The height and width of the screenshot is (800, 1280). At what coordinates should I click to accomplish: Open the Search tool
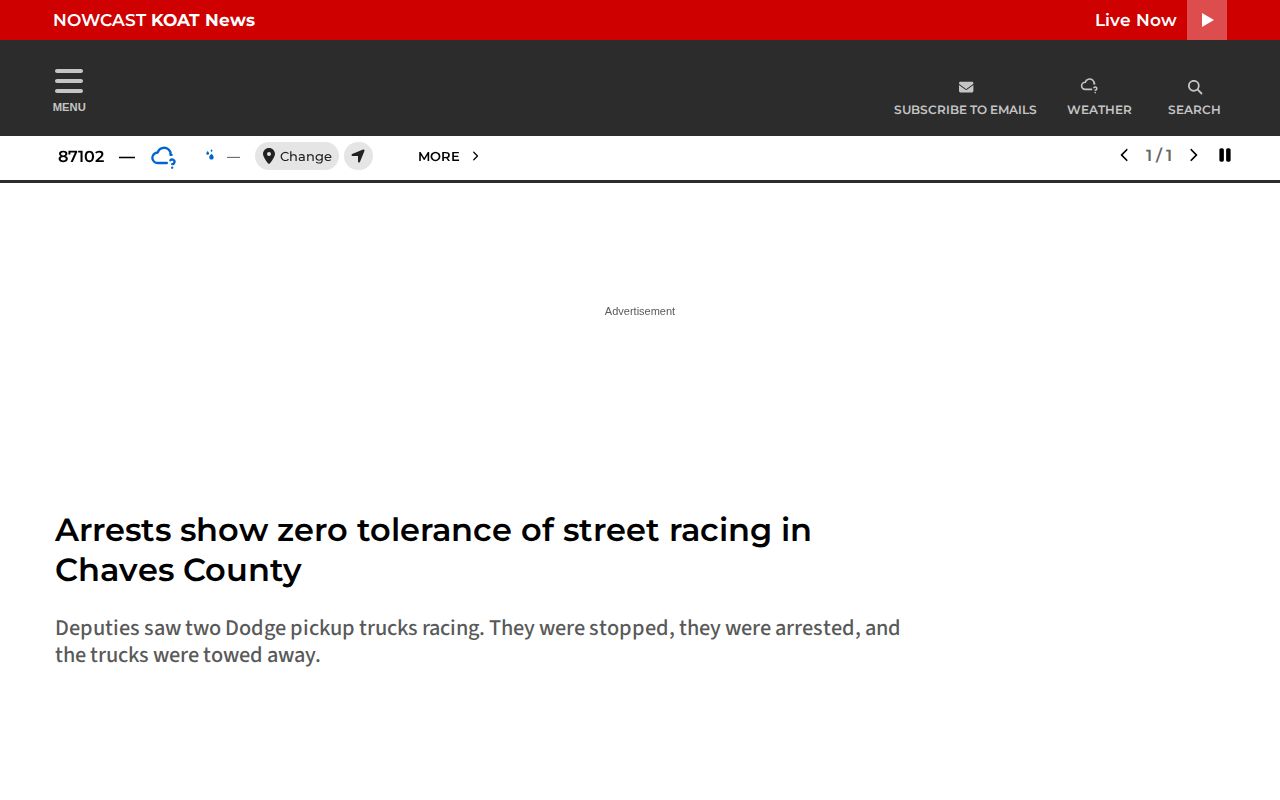tap(1194, 98)
